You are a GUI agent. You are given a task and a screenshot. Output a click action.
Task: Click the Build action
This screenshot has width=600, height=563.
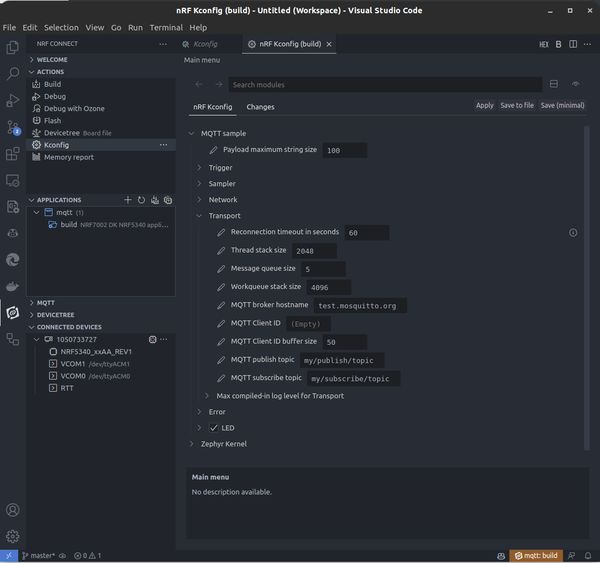[x=52, y=84]
